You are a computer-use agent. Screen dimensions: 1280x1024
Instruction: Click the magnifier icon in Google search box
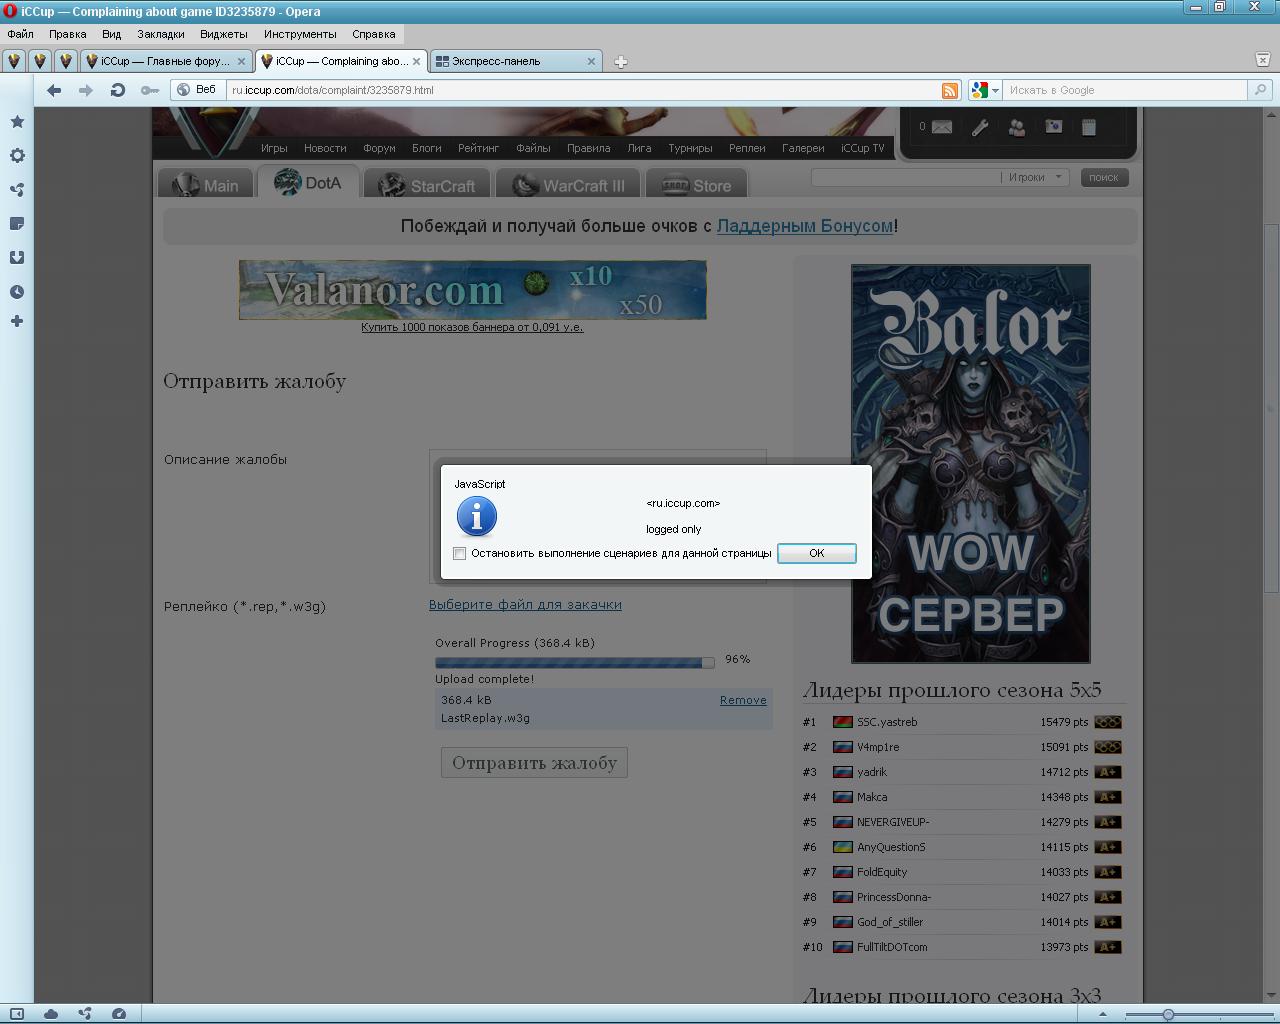[x=1260, y=90]
